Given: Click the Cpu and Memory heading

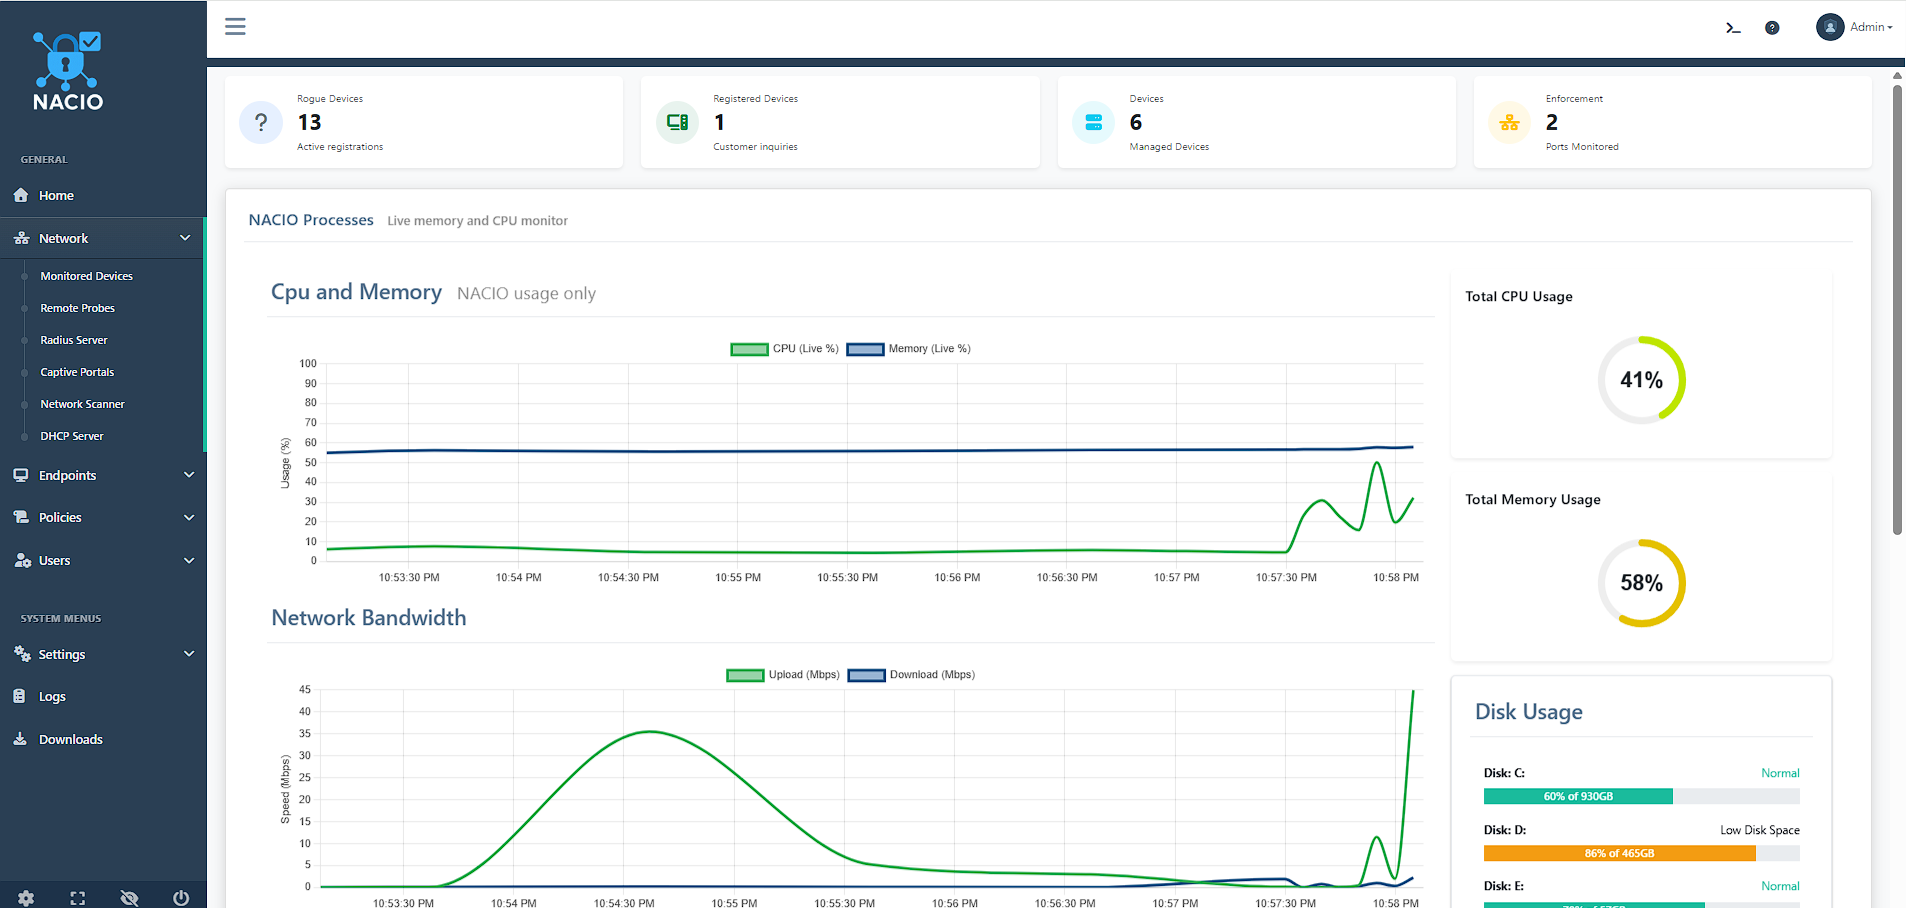Looking at the screenshot, I should point(356,292).
